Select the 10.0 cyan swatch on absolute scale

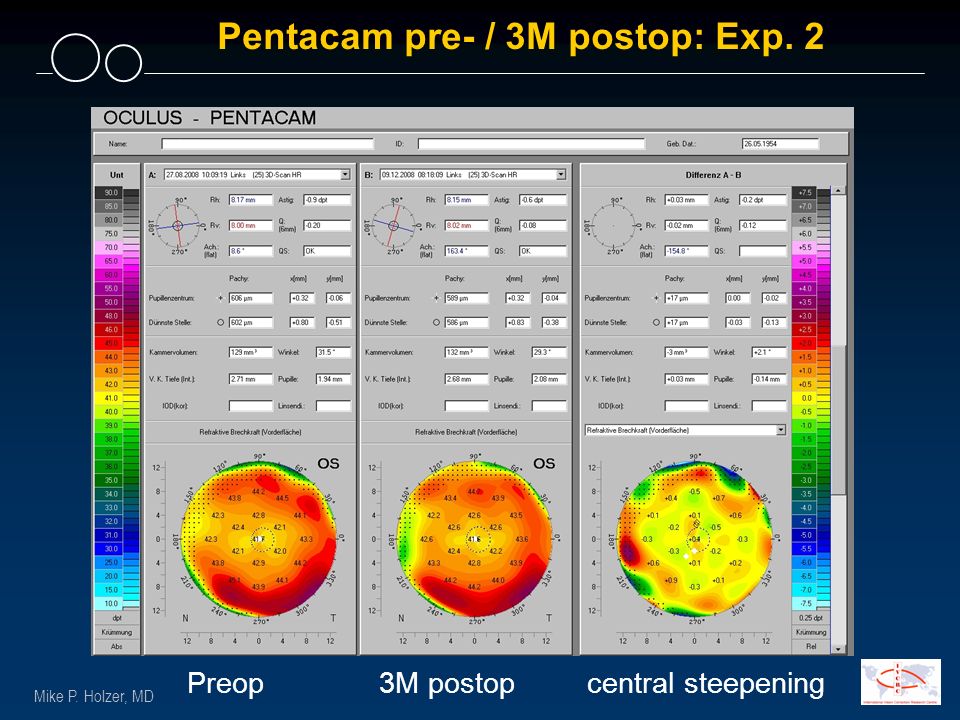pyautogui.click(x=110, y=604)
